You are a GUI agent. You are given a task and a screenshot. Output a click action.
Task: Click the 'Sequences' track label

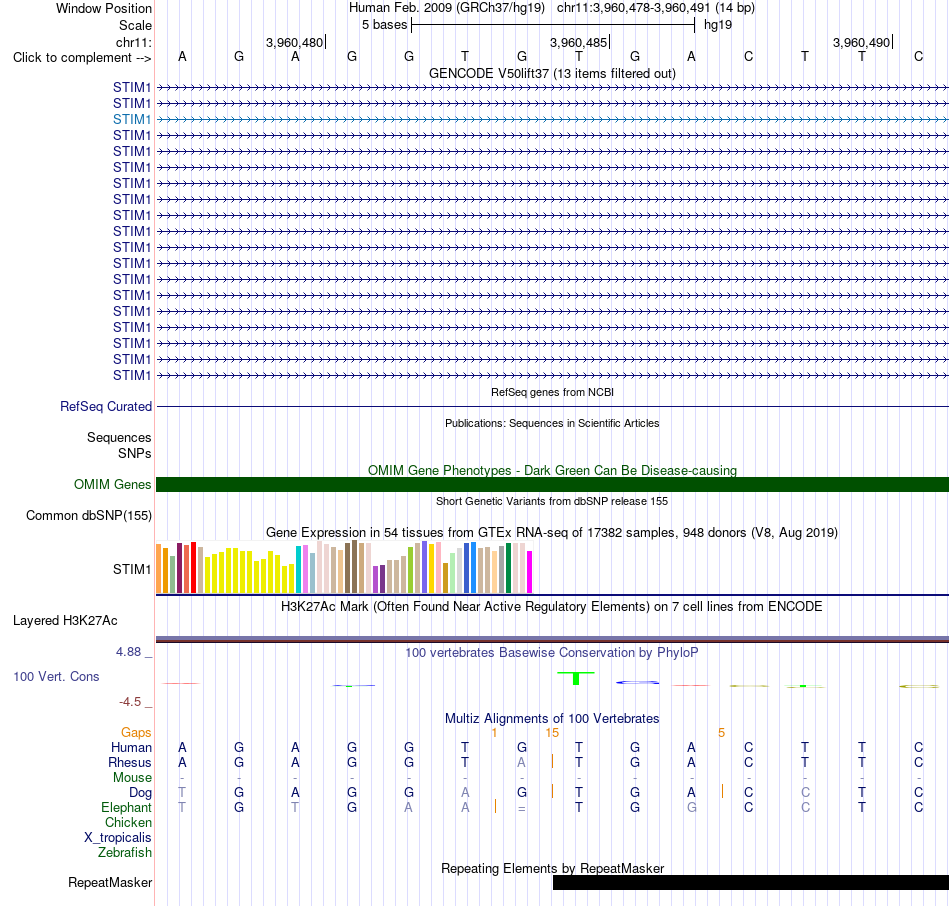(x=119, y=438)
